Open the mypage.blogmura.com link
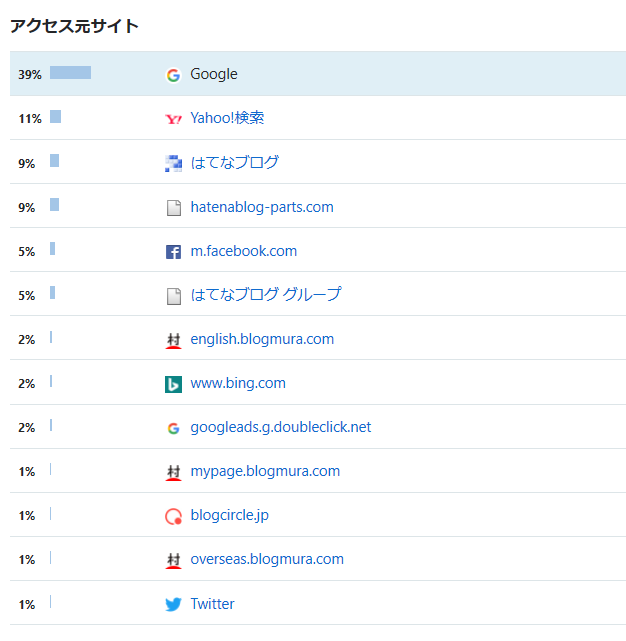This screenshot has width=626, height=641. 265,471
